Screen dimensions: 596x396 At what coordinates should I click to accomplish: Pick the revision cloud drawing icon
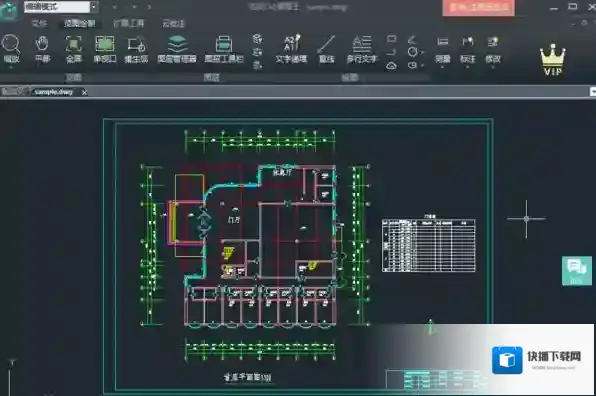(392, 66)
